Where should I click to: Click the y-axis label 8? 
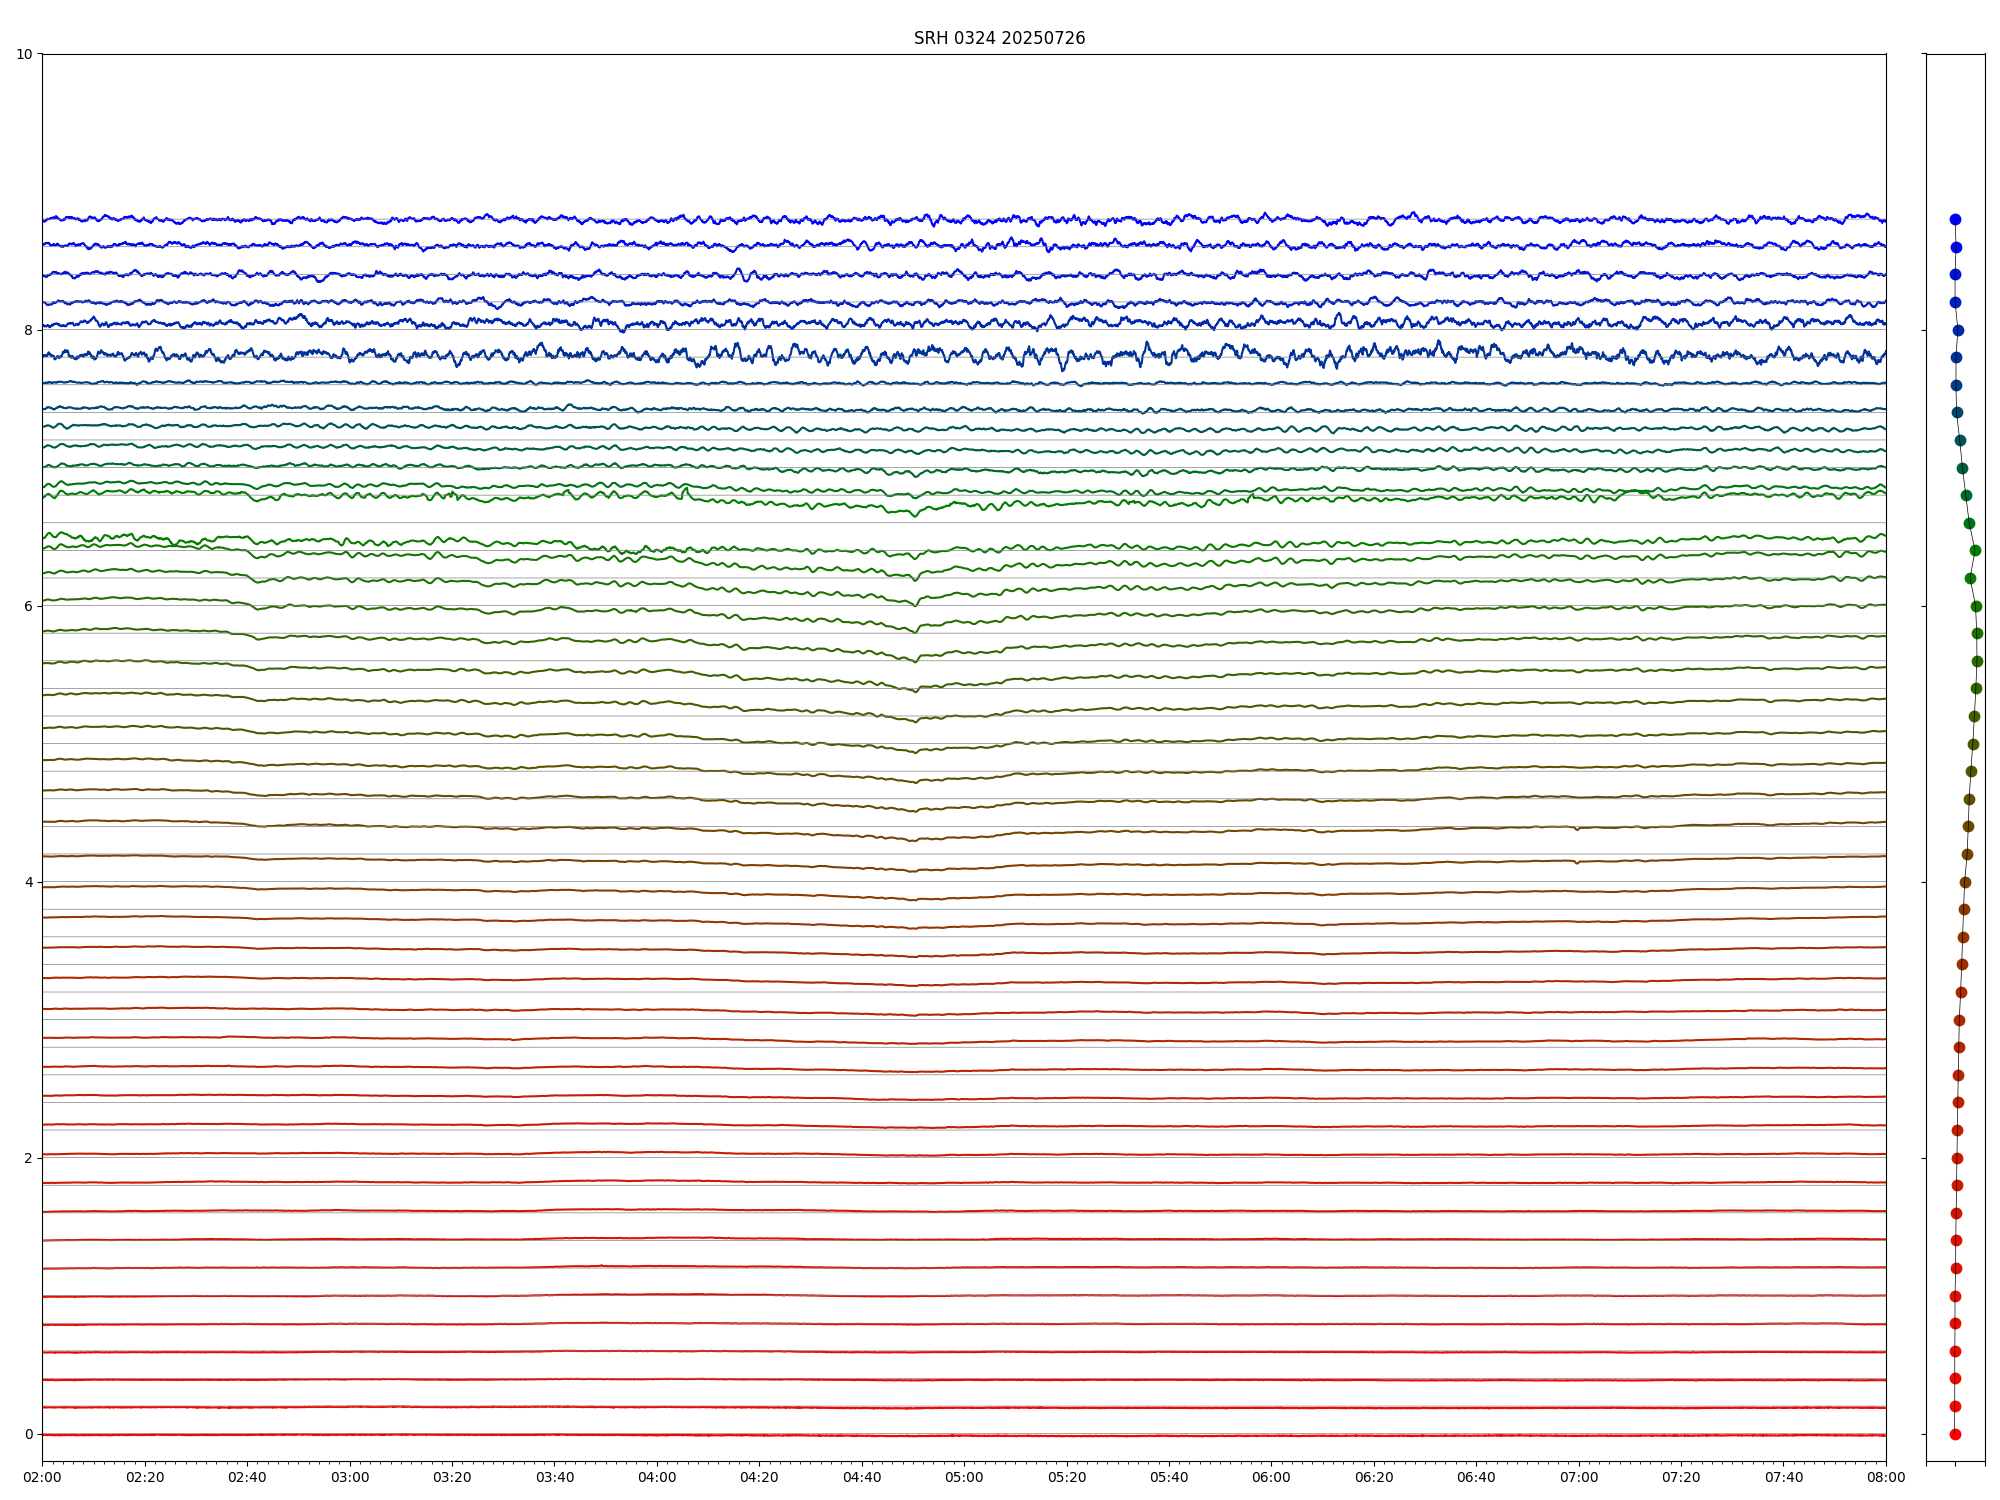(28, 330)
